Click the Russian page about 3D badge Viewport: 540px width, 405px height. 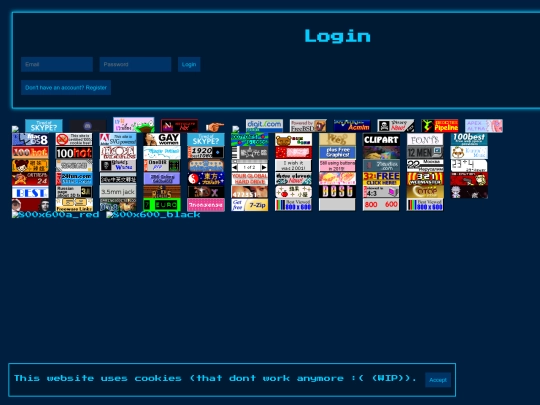tap(74, 192)
